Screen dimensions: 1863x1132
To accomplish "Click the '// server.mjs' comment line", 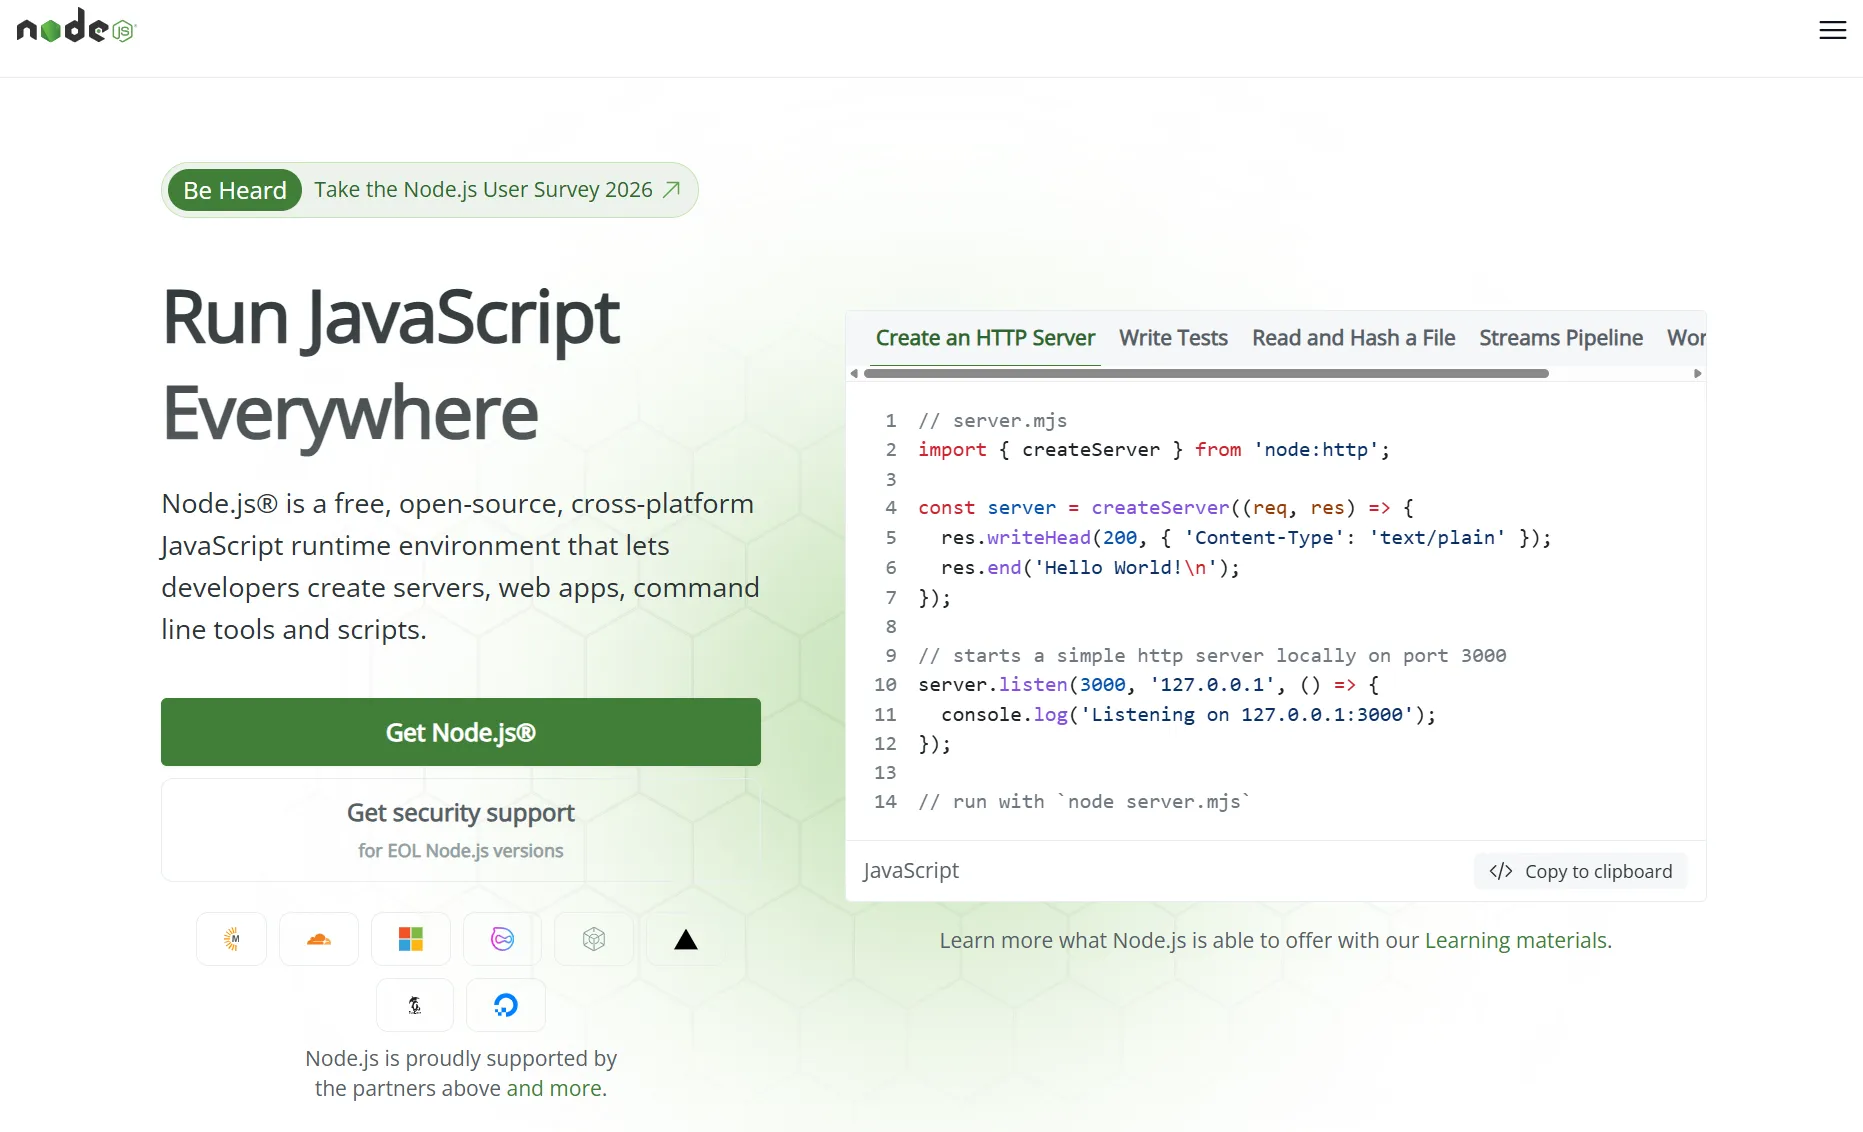I will [993, 420].
